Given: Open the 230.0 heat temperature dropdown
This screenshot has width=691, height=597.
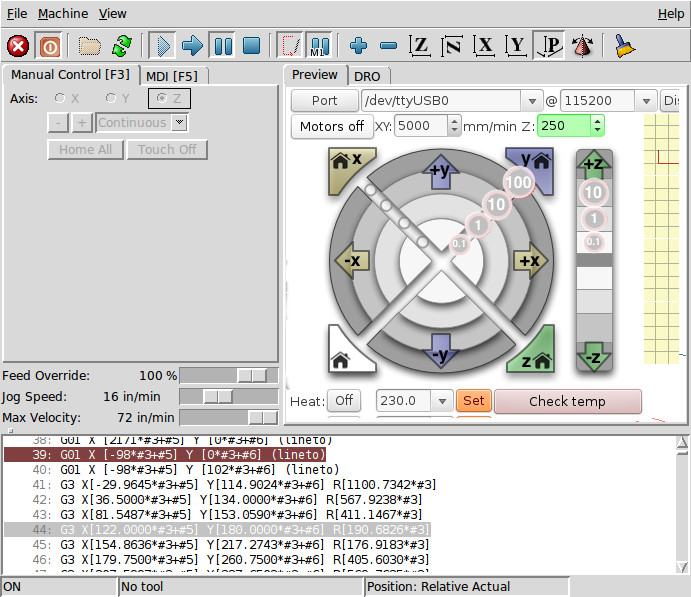Looking at the screenshot, I should click(x=443, y=401).
